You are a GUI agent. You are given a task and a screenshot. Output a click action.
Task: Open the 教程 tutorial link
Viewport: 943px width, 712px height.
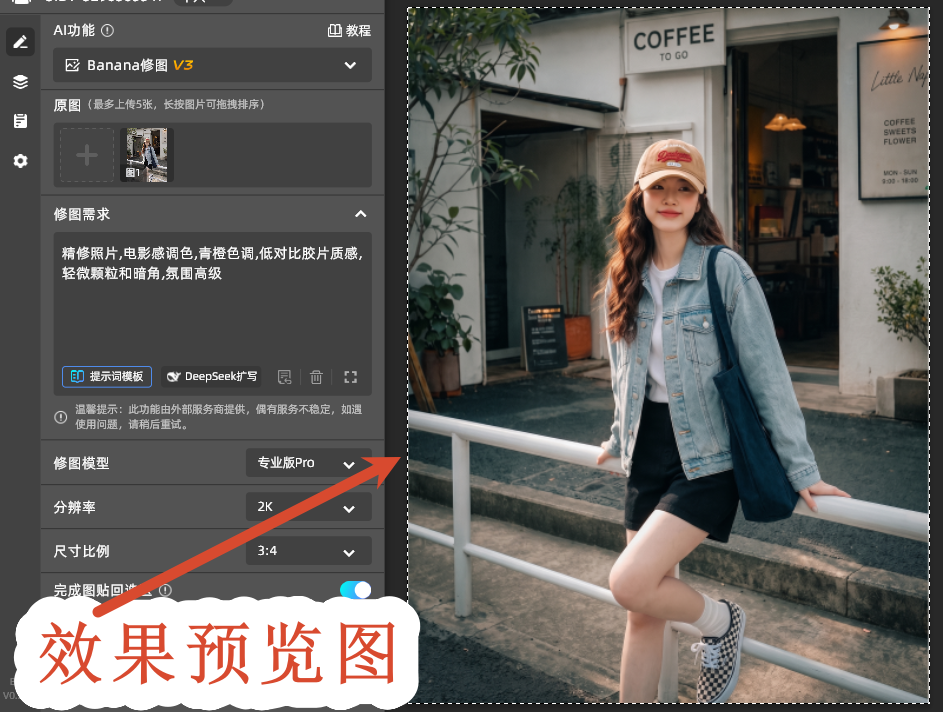click(x=349, y=30)
